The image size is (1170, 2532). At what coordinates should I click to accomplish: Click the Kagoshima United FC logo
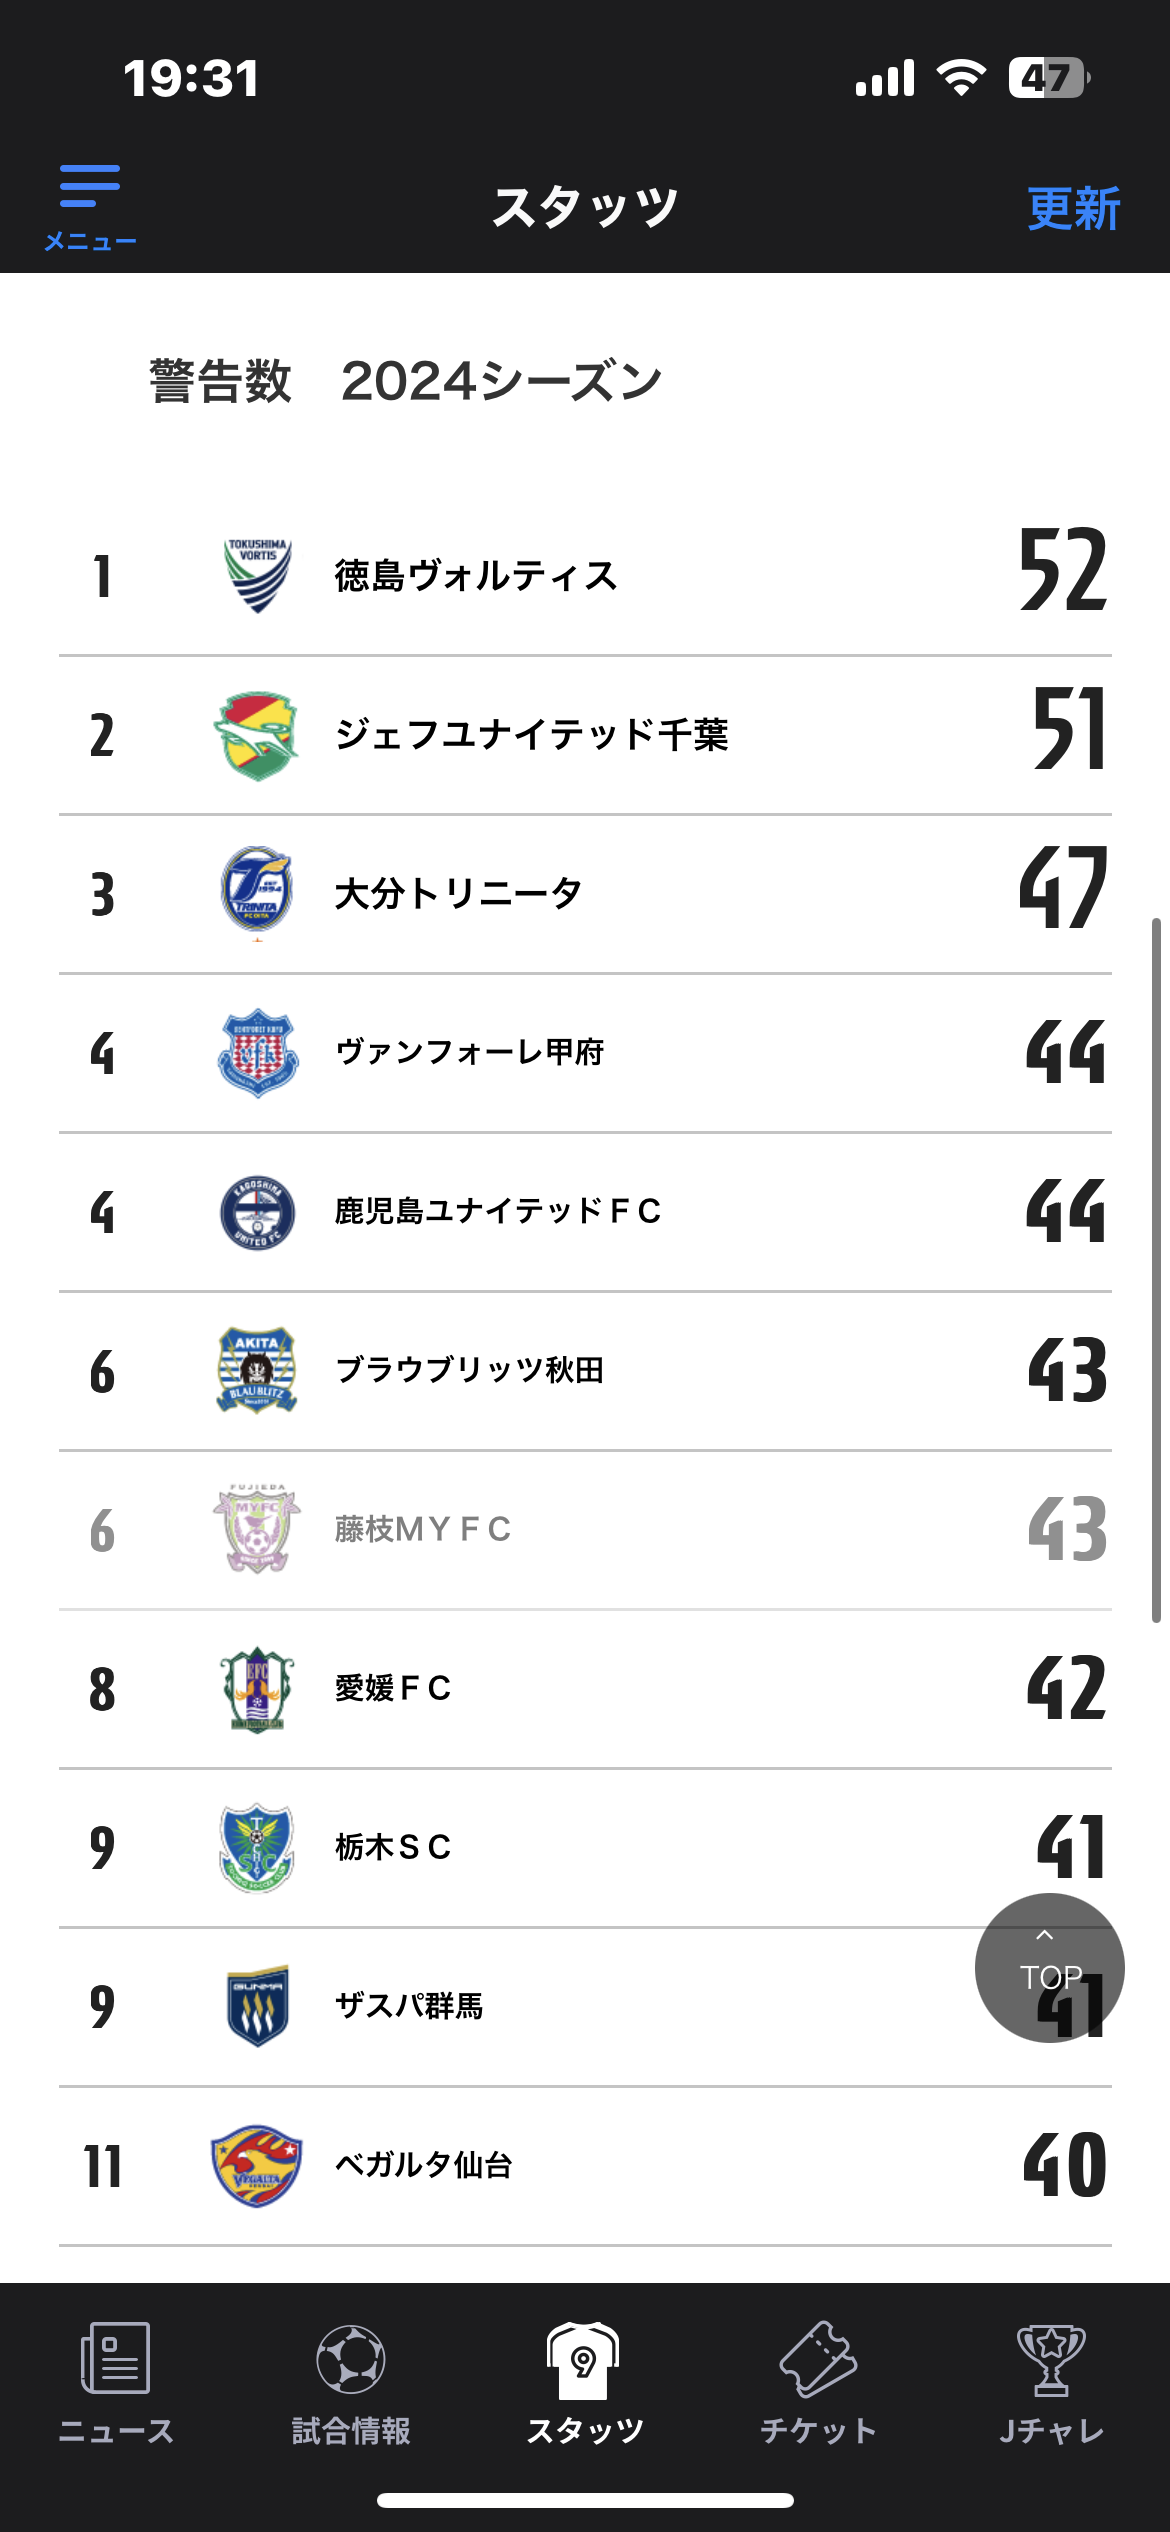[x=257, y=1212]
